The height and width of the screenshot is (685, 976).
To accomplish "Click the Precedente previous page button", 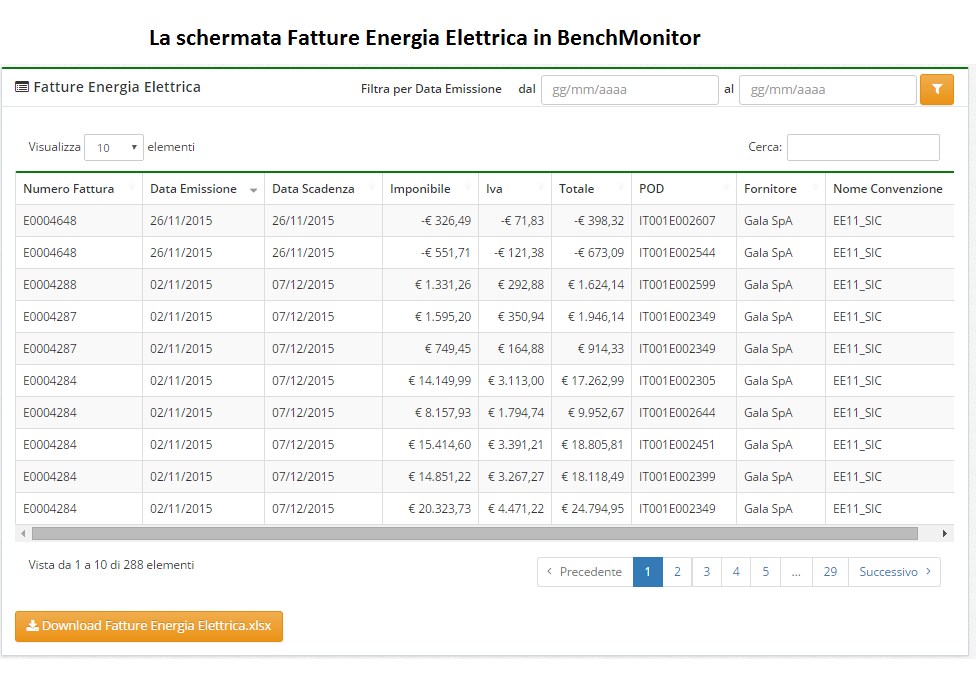I will [585, 572].
